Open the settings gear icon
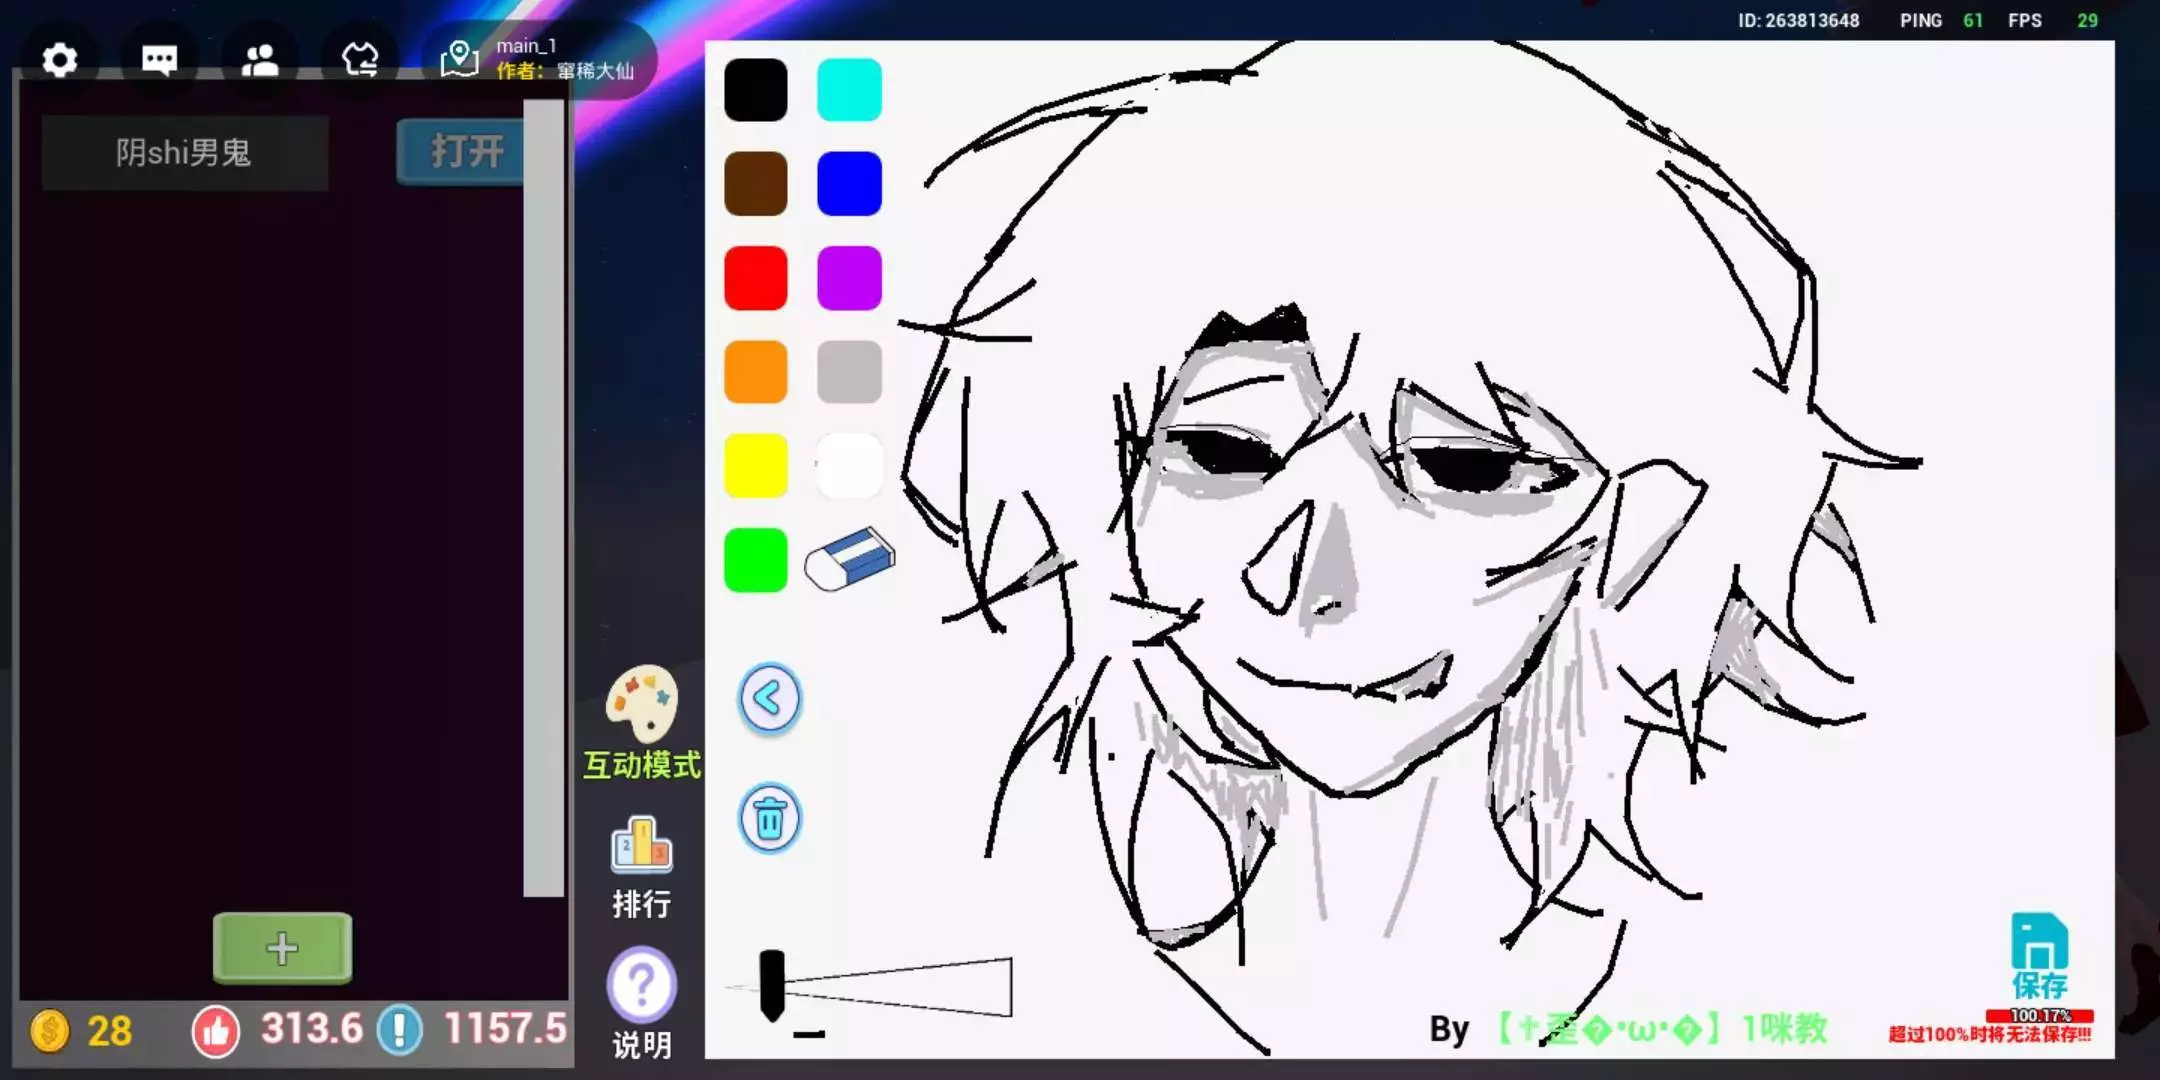The image size is (2160, 1080). click(60, 60)
